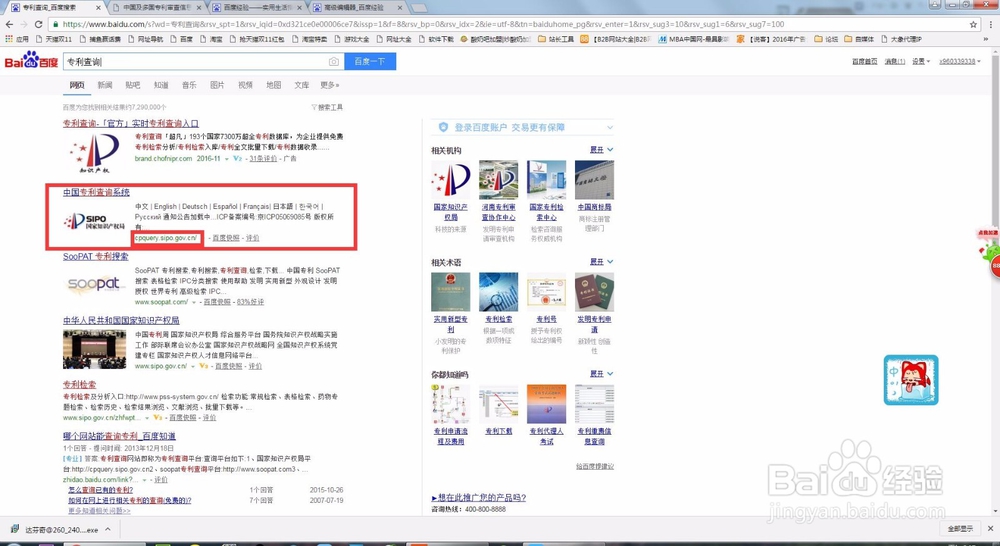The width and height of the screenshot is (1000, 546).
Task: Open the username account dropdown
Action: 960,61
